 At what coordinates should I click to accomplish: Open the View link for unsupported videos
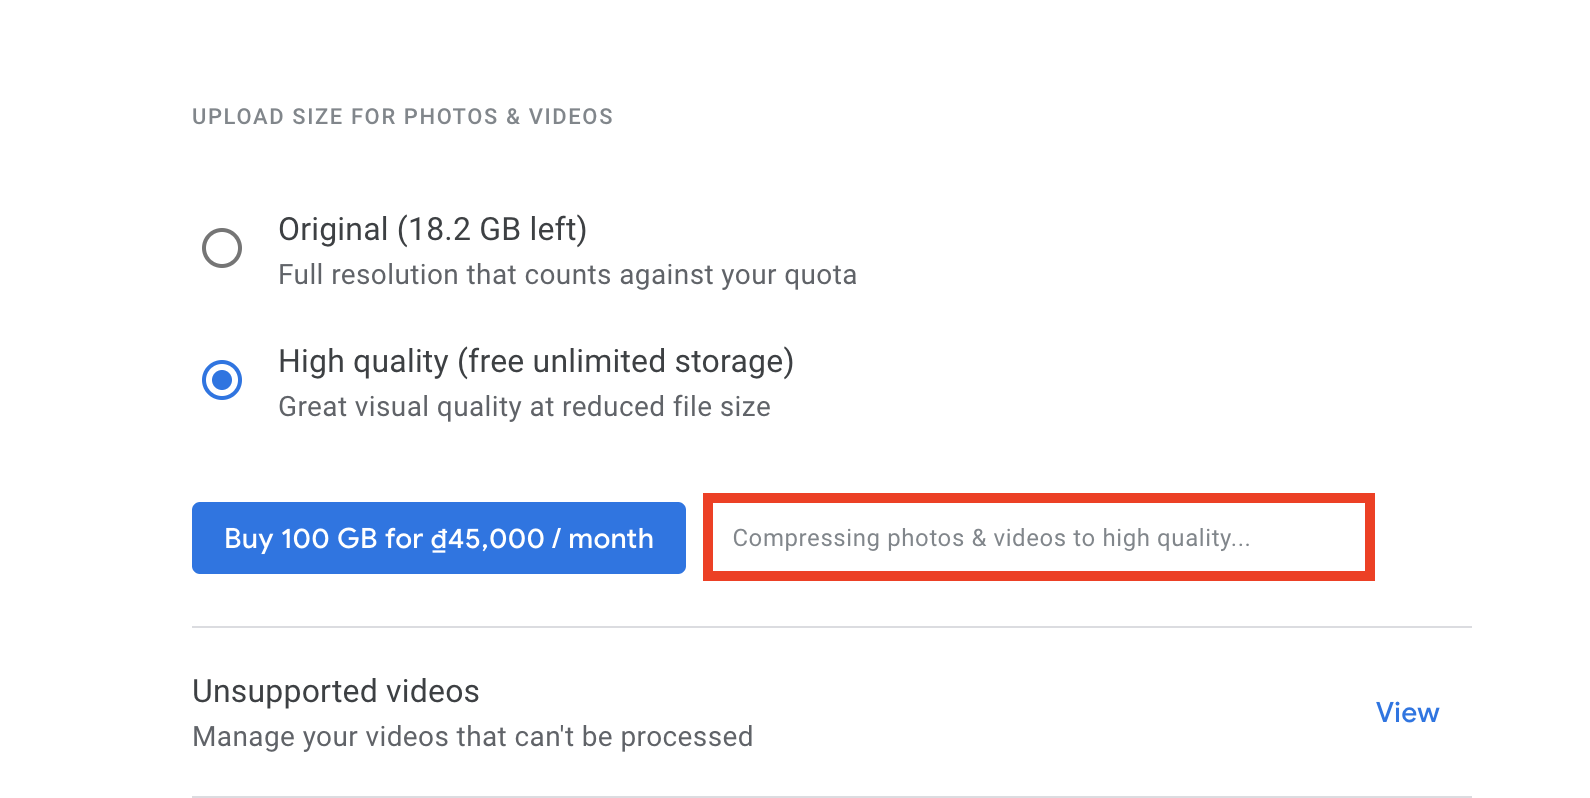[1407, 713]
